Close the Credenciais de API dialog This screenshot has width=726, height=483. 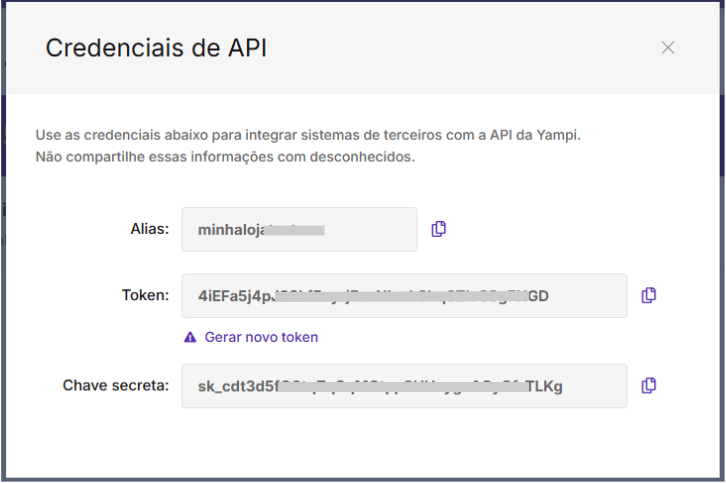[x=668, y=48]
